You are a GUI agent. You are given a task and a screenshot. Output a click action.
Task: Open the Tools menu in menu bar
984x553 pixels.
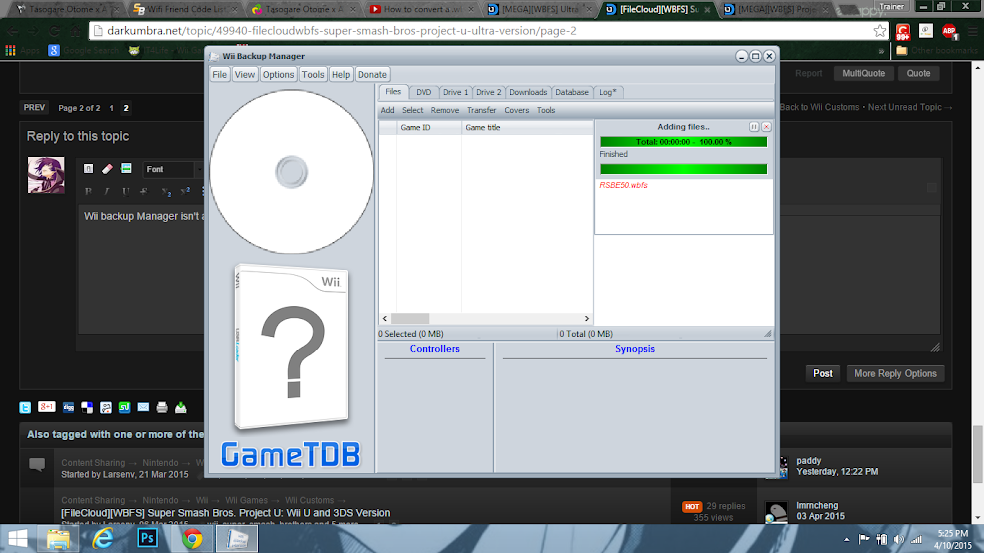click(x=313, y=74)
